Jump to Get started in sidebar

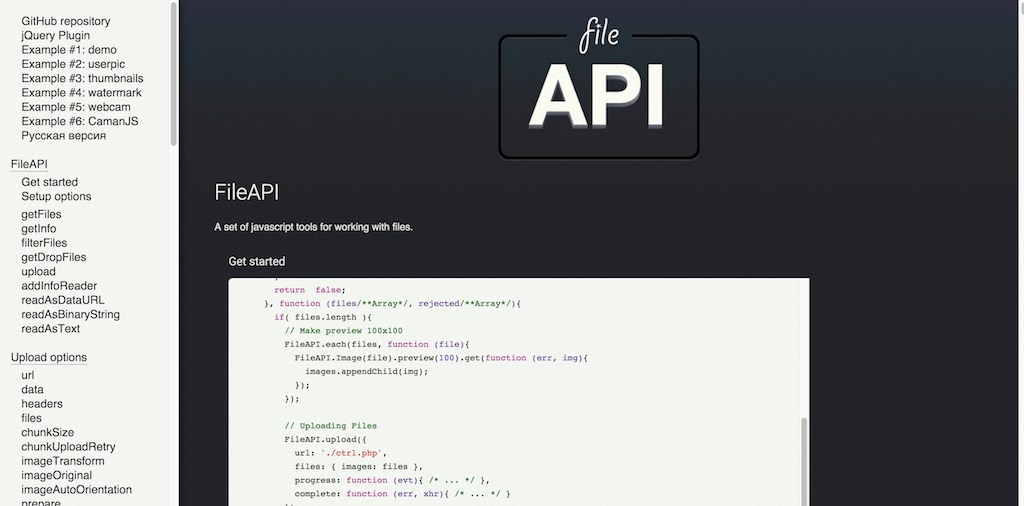click(x=49, y=182)
